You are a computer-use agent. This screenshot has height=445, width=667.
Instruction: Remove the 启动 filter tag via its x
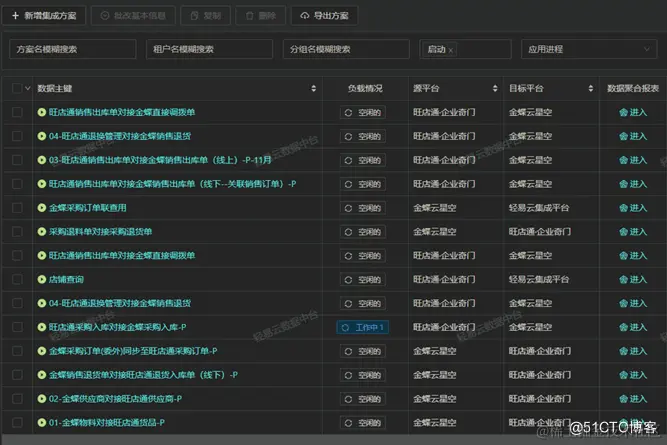[x=450, y=50]
